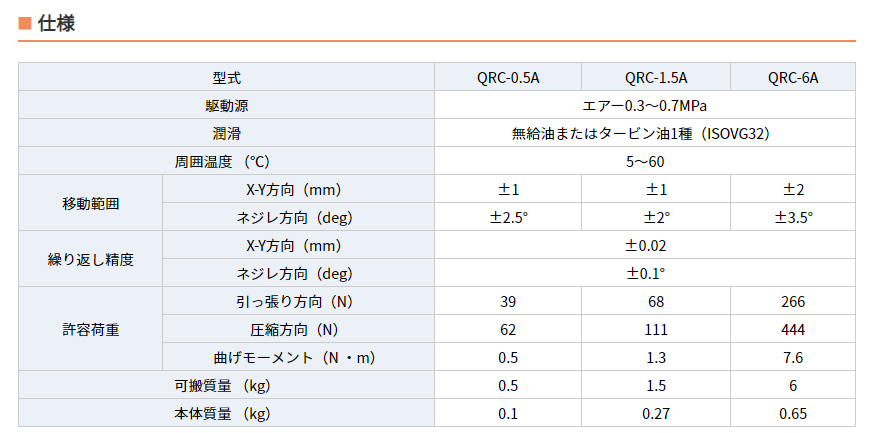Select the ±0.02 repeatability value
The width and height of the screenshot is (878, 433).
pos(645,245)
